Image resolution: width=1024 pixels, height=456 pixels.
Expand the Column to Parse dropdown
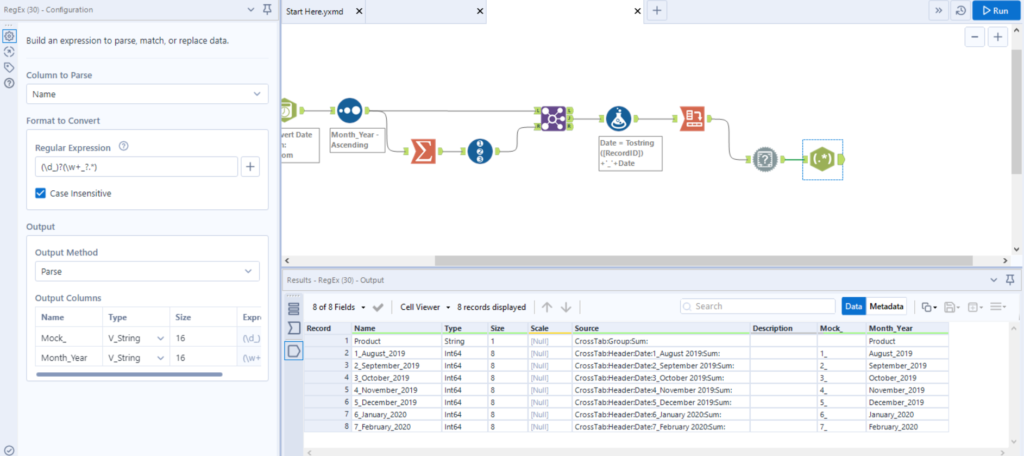pos(147,94)
